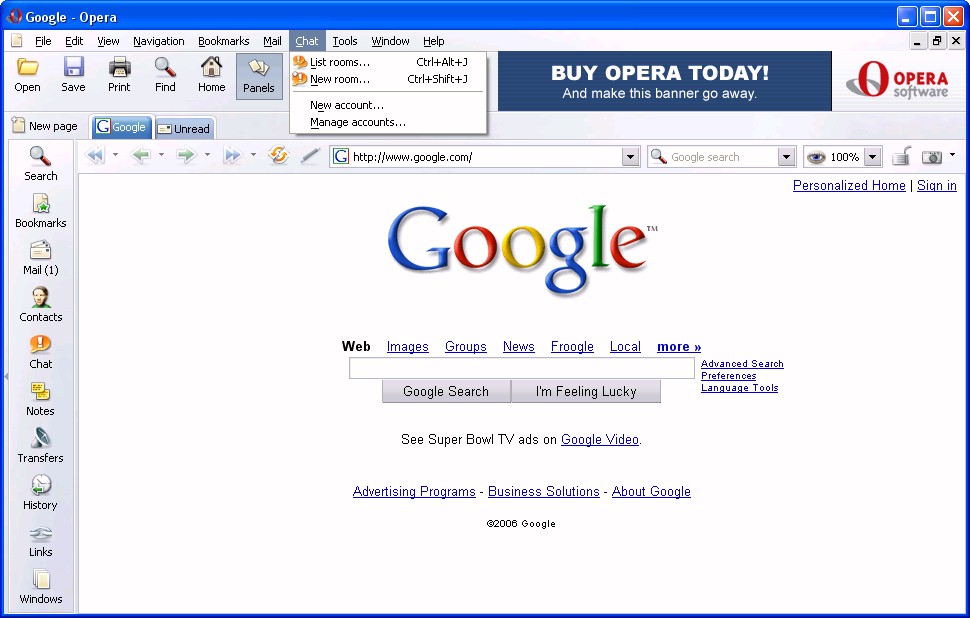Collapse the panel via its left edge handle

[x=6, y=376]
